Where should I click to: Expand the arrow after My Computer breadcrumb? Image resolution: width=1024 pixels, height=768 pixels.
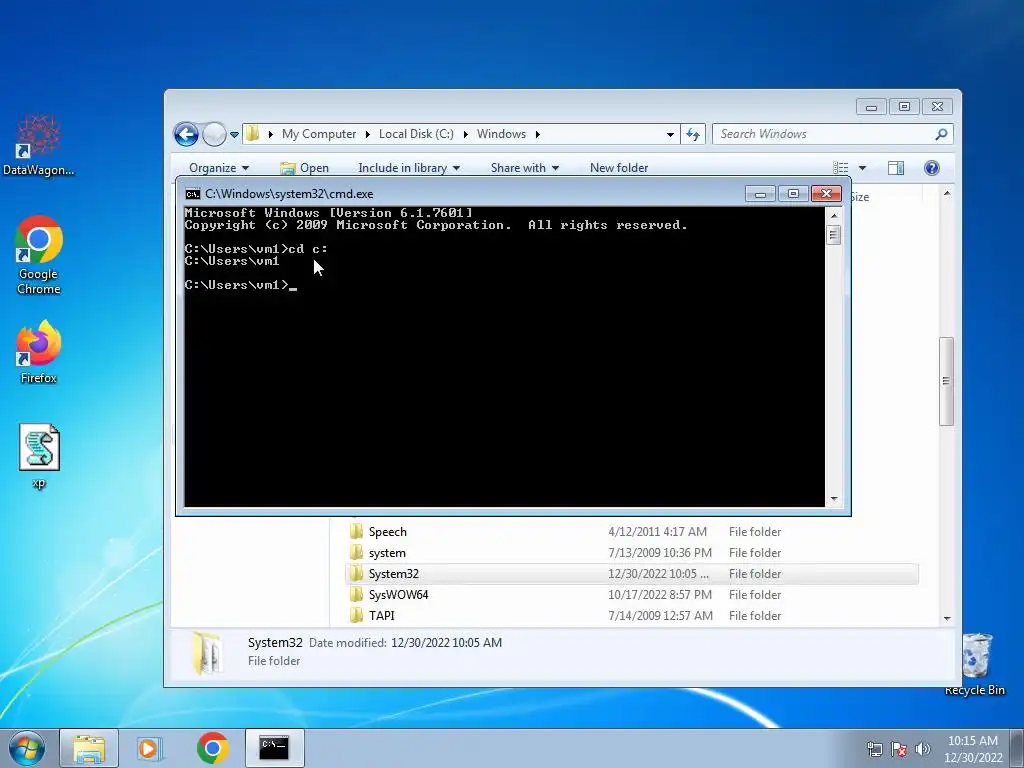pyautogui.click(x=368, y=135)
